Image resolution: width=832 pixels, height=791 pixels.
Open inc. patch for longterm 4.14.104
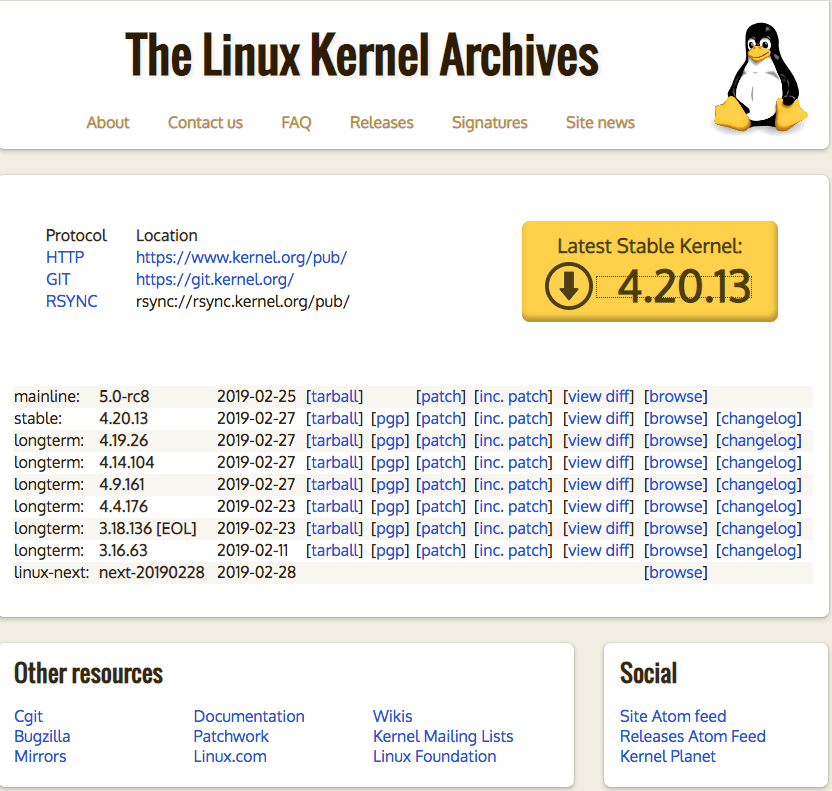click(x=513, y=463)
